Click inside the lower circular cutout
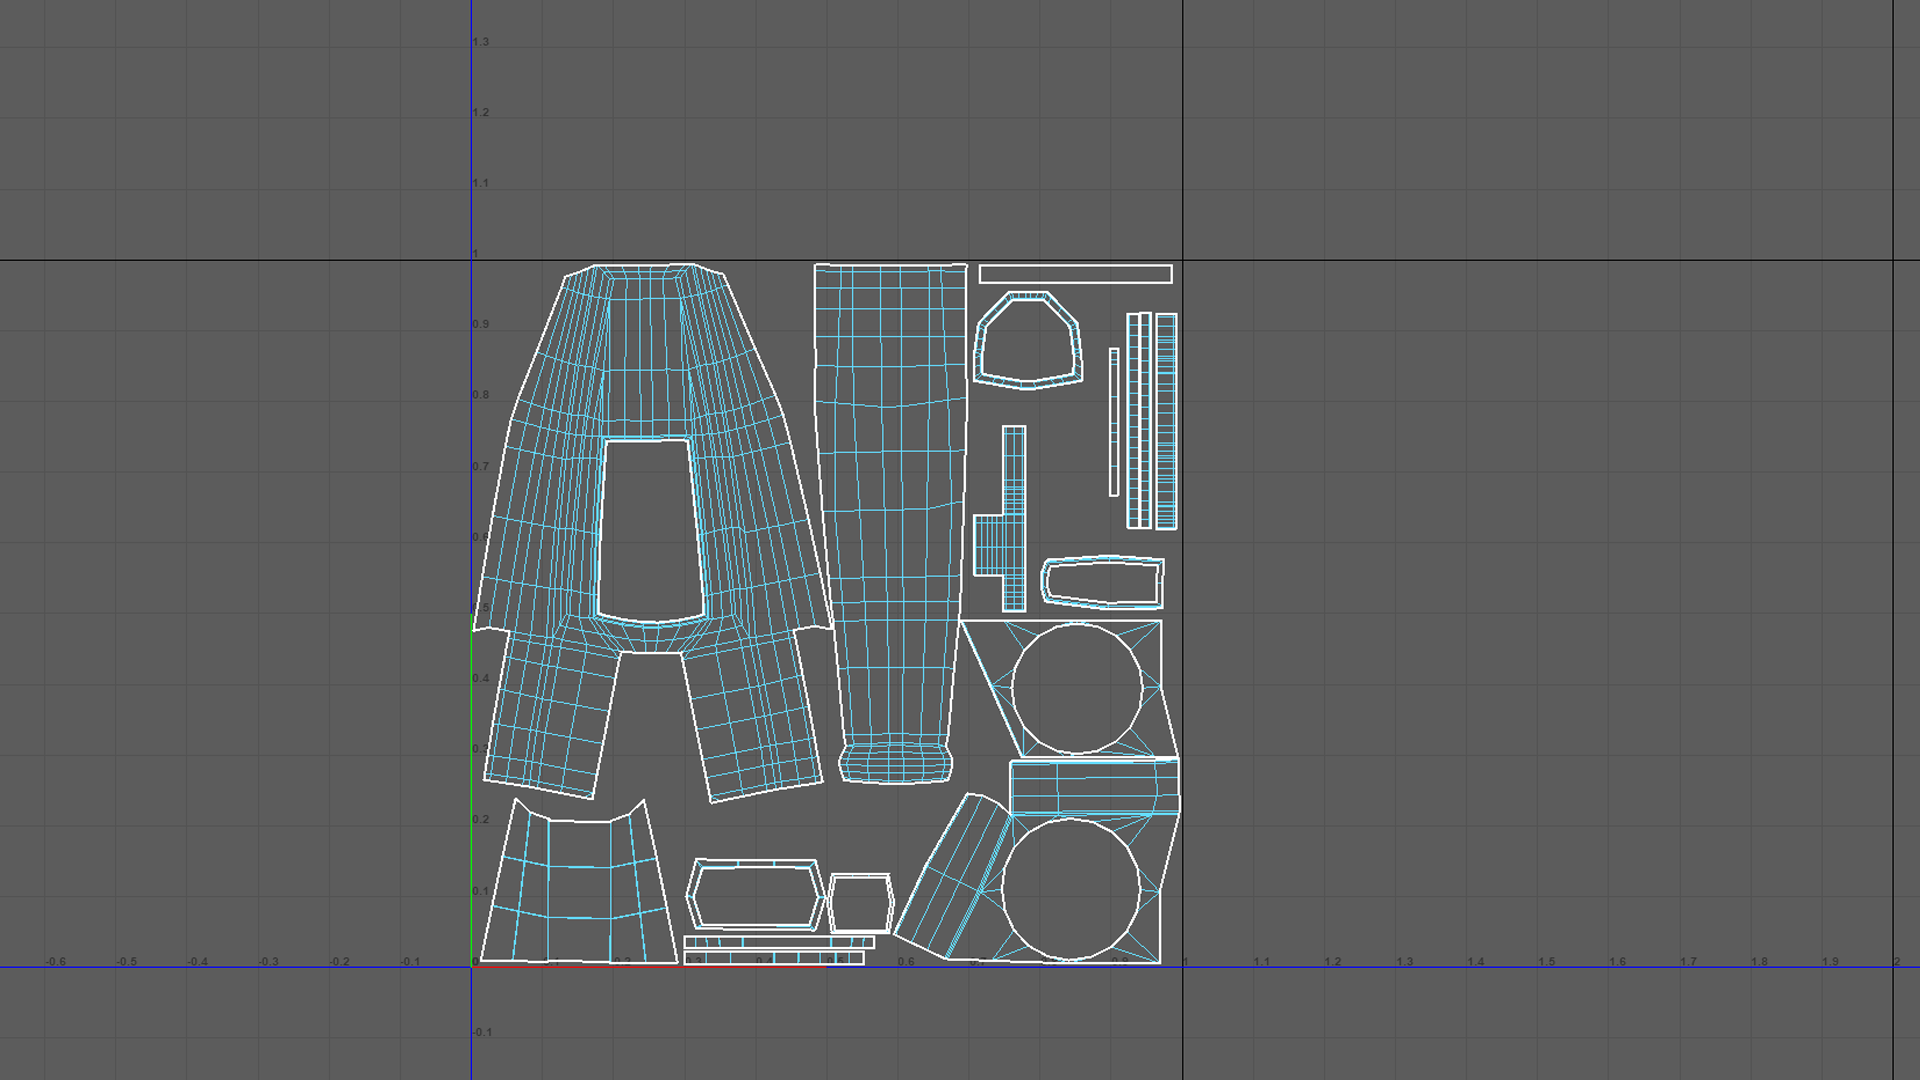 [1070, 889]
